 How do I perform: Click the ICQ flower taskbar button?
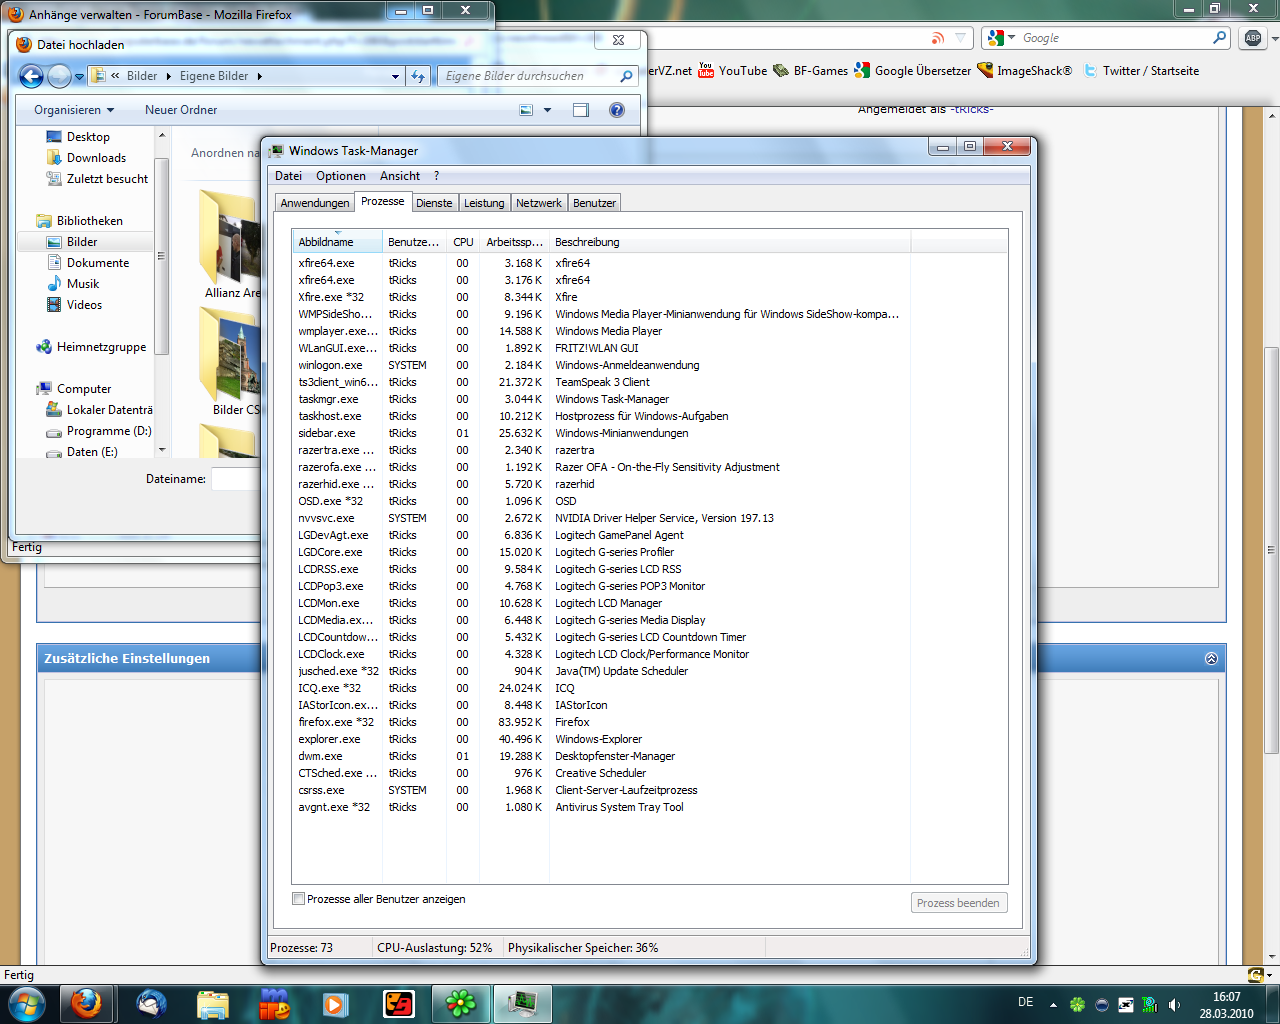click(x=461, y=1003)
